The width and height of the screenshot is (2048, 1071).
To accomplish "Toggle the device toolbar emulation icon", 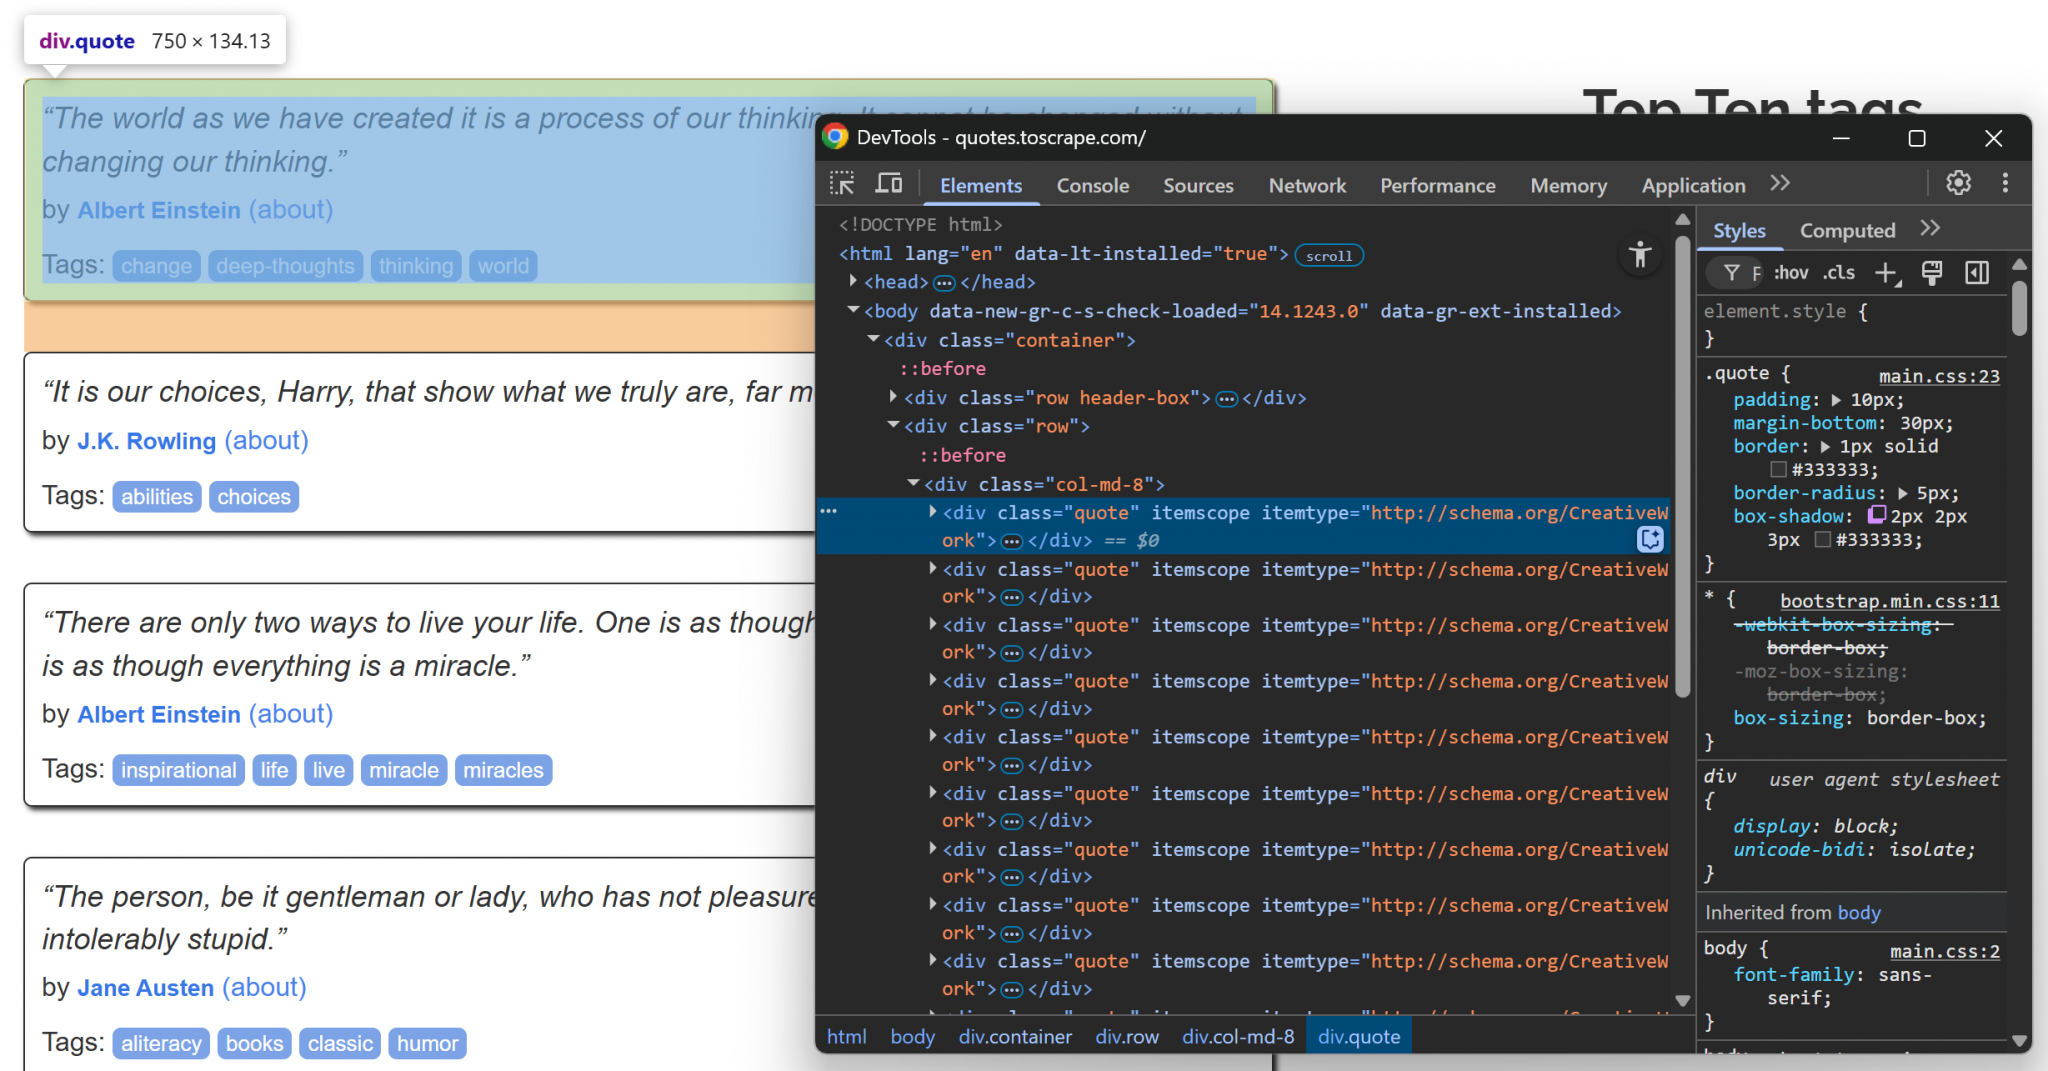I will [888, 183].
